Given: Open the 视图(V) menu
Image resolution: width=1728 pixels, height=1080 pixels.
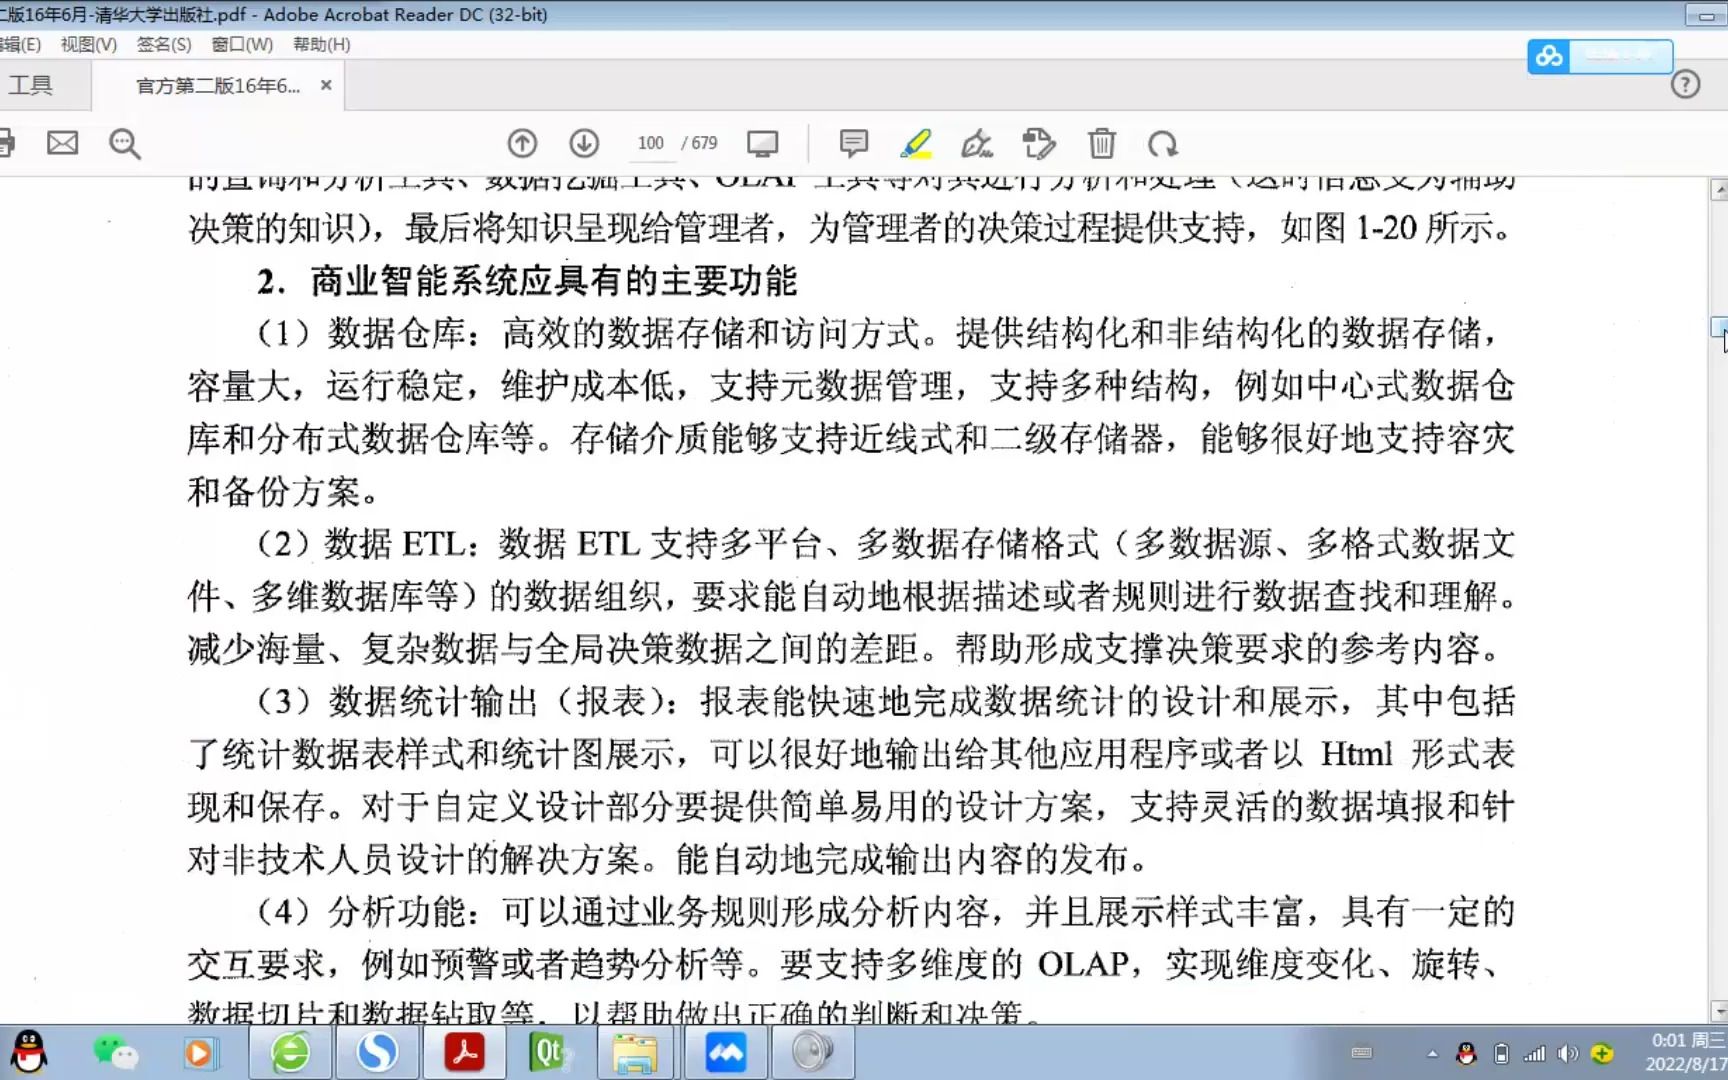Looking at the screenshot, I should 88,44.
